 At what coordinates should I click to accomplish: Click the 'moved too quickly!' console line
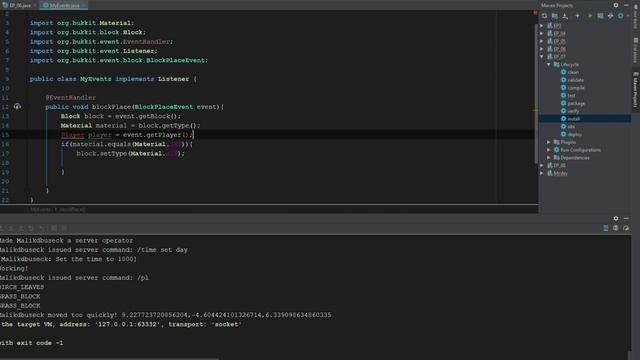(x=166, y=315)
